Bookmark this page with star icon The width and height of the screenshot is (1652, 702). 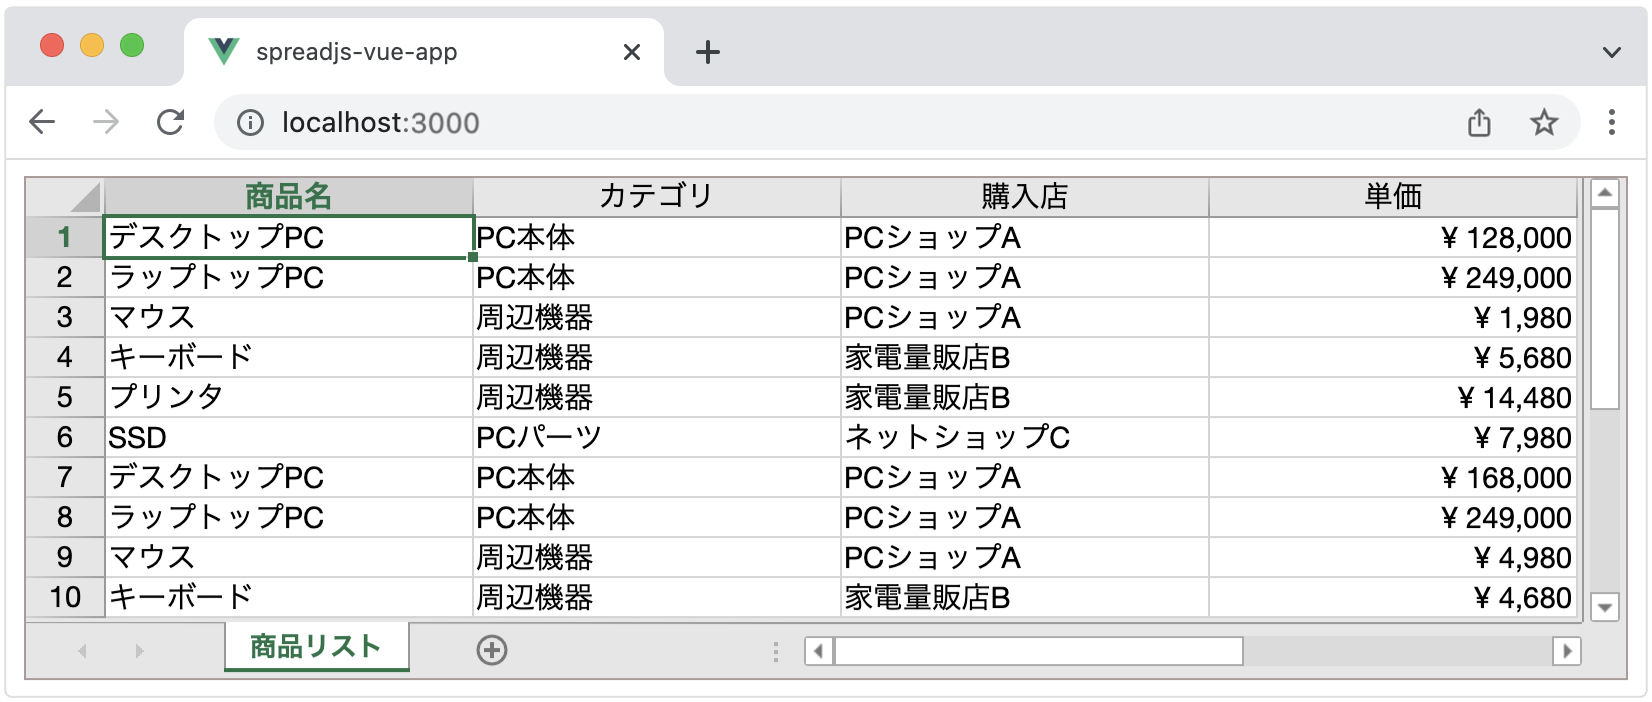[x=1544, y=123]
